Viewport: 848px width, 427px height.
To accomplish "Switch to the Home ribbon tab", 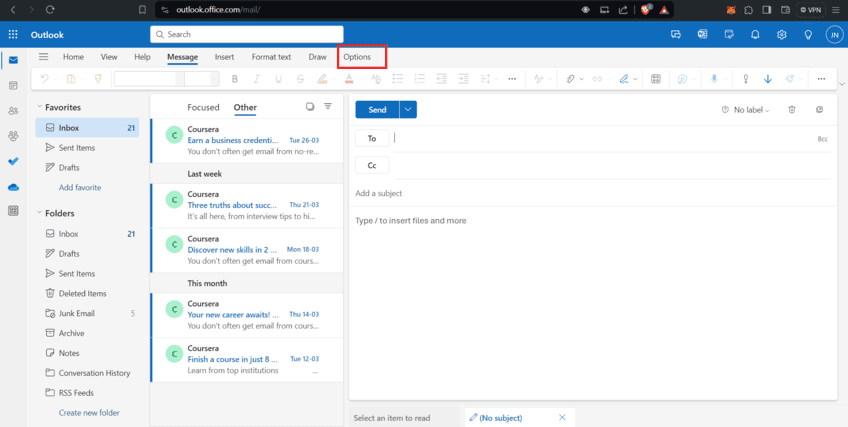I will [x=74, y=57].
